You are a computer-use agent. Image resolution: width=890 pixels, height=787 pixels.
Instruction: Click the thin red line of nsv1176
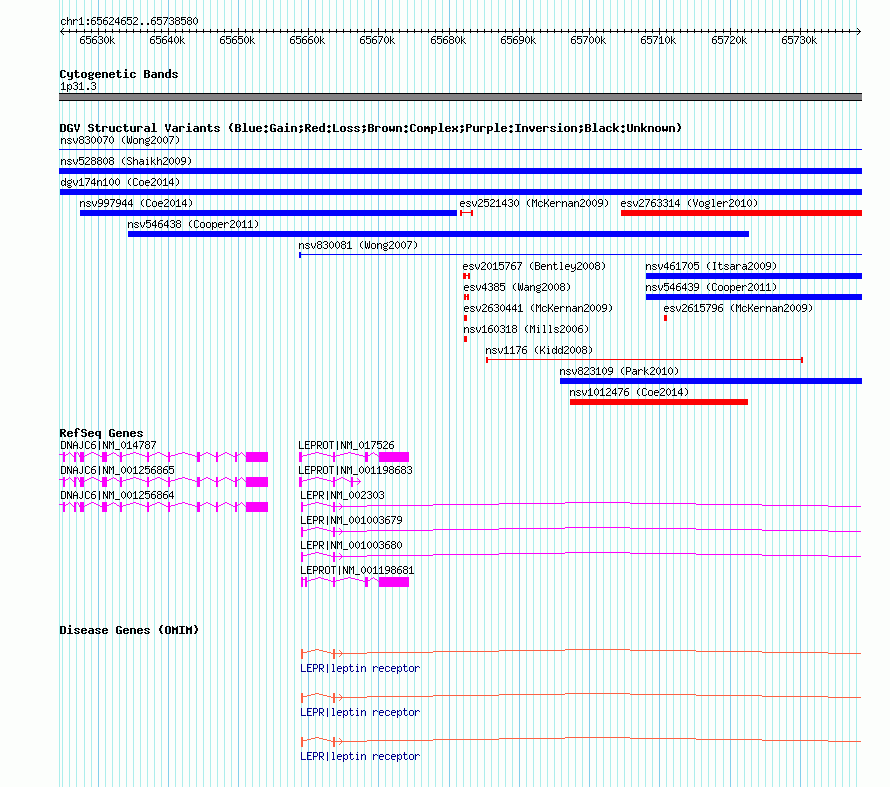click(x=644, y=360)
